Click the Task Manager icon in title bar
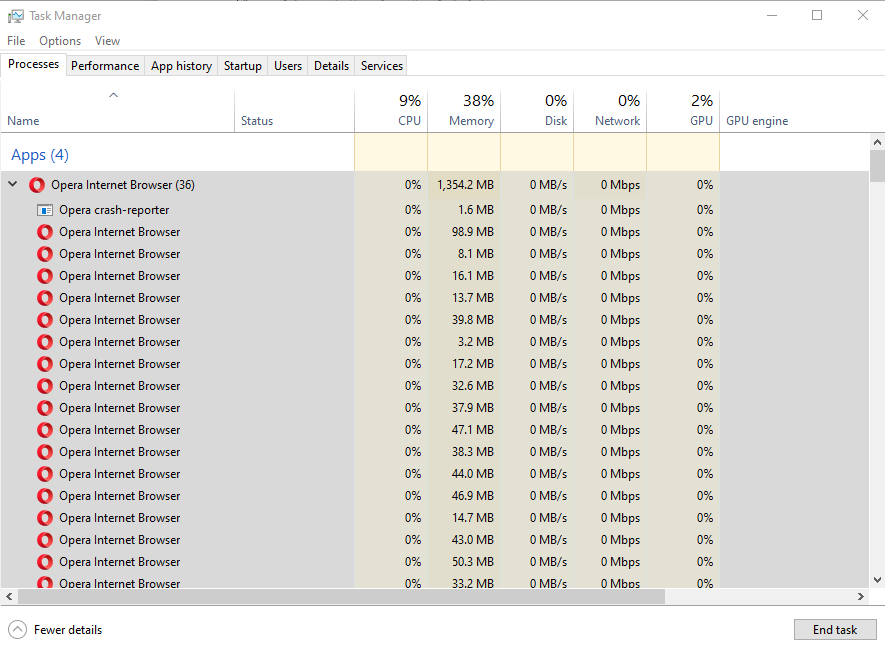The height and width of the screenshot is (653, 885). click(x=15, y=16)
